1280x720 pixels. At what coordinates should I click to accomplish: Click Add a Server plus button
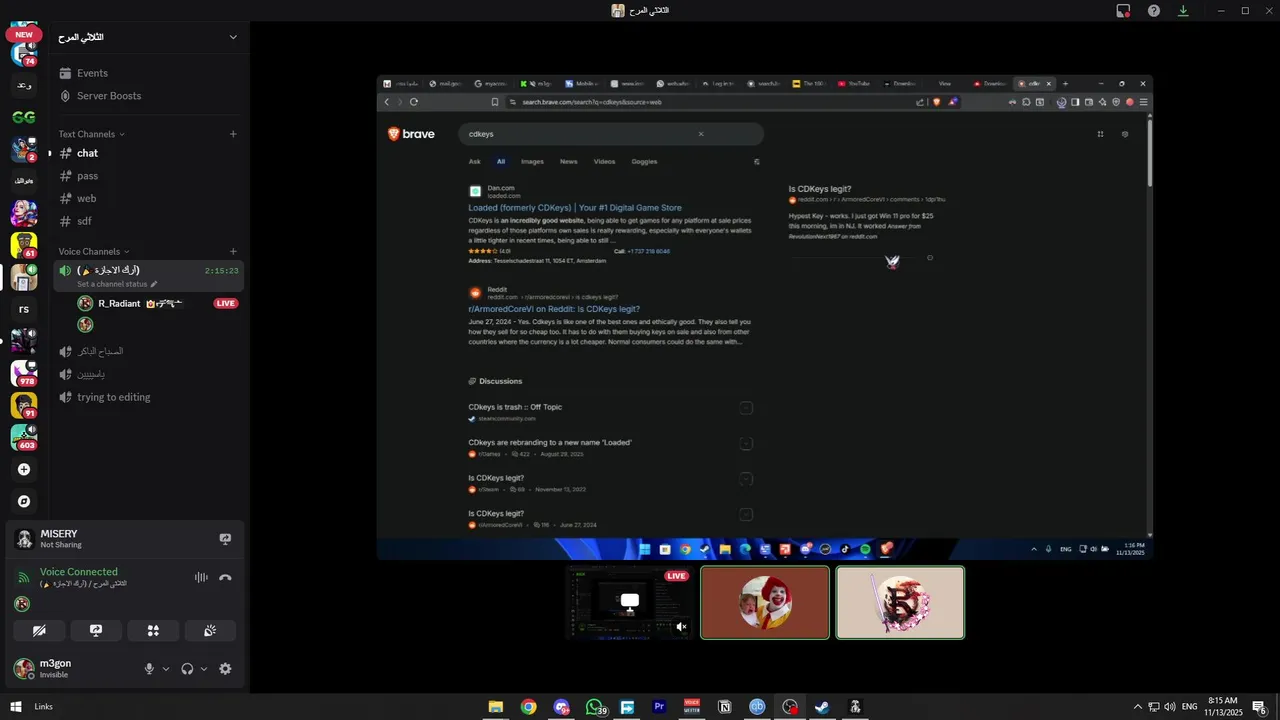24,469
